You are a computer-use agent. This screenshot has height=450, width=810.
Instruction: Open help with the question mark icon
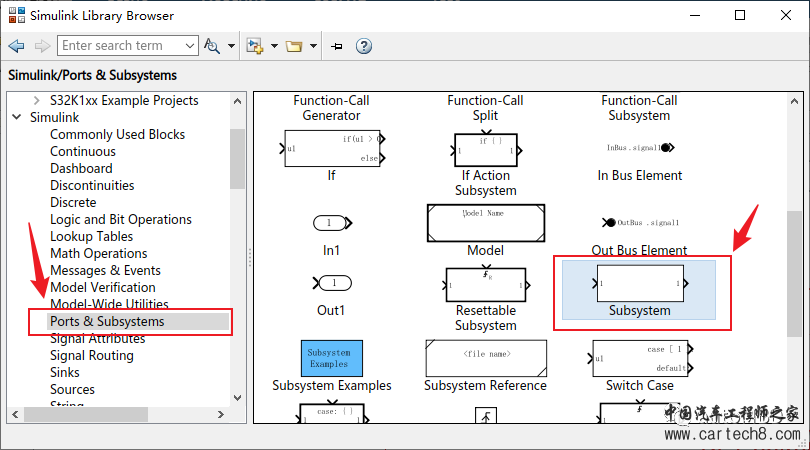coord(364,46)
